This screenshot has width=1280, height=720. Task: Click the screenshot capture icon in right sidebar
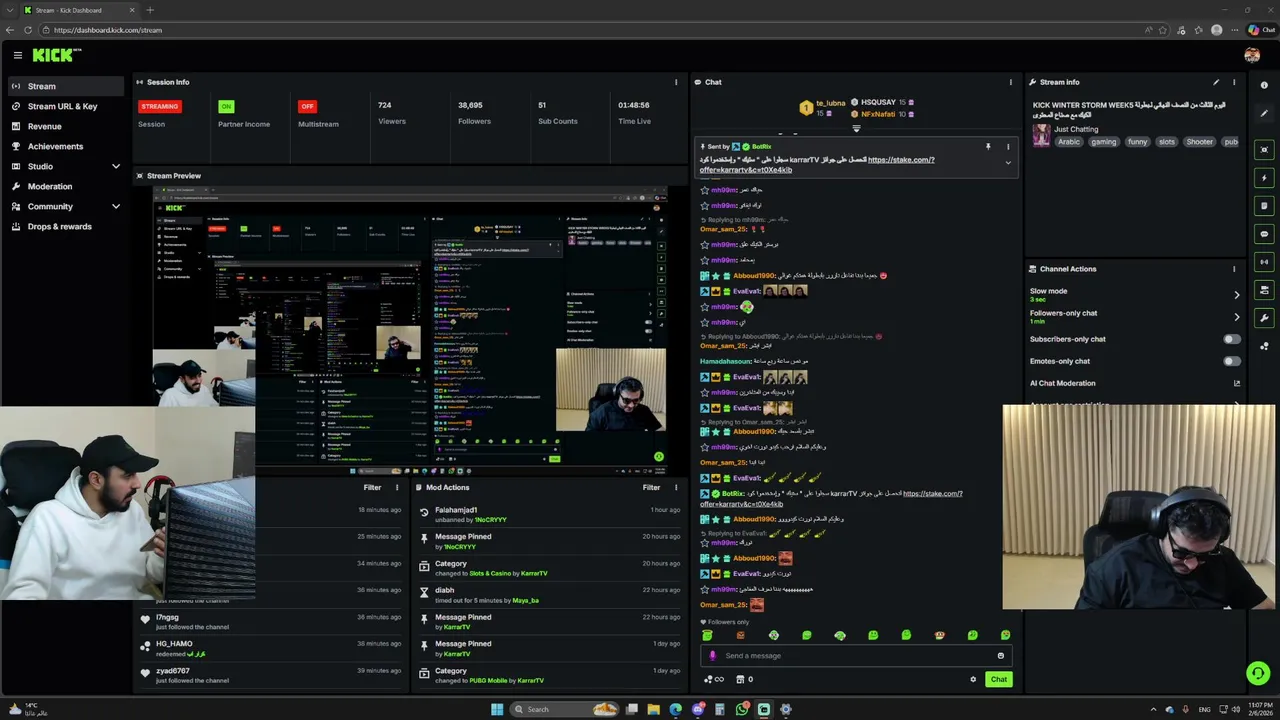pos(1264,150)
